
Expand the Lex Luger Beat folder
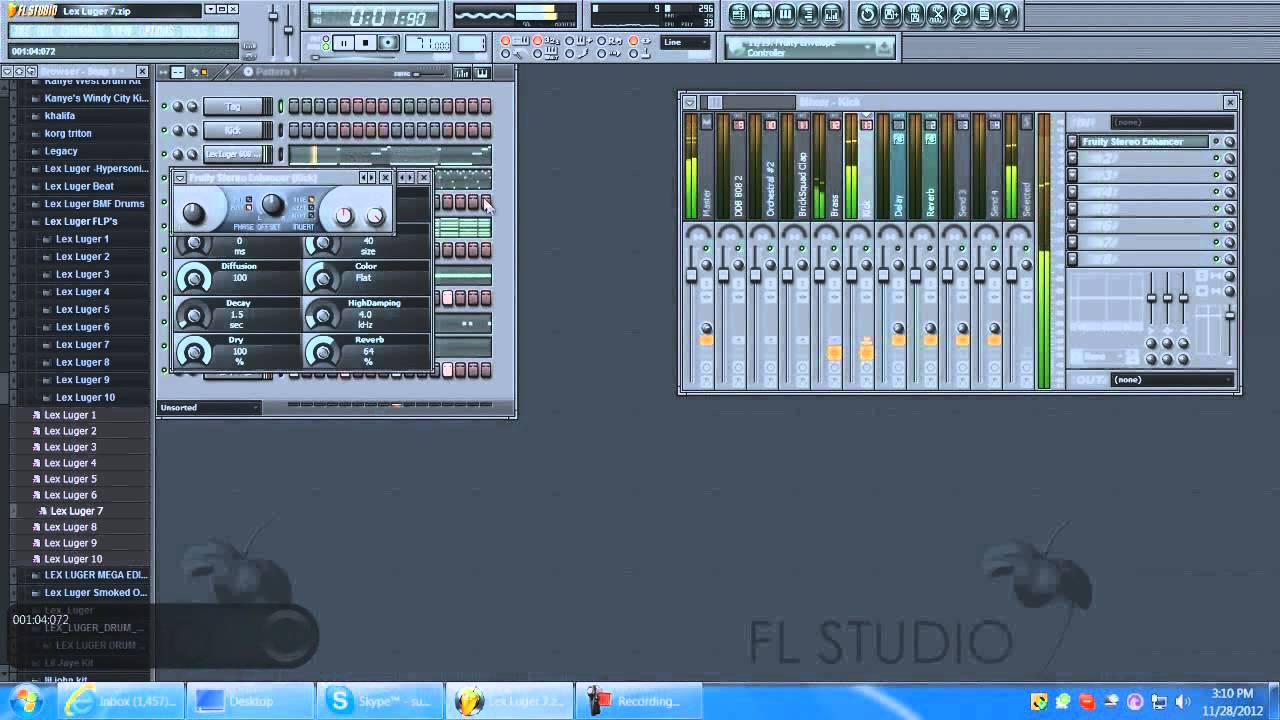[78, 186]
